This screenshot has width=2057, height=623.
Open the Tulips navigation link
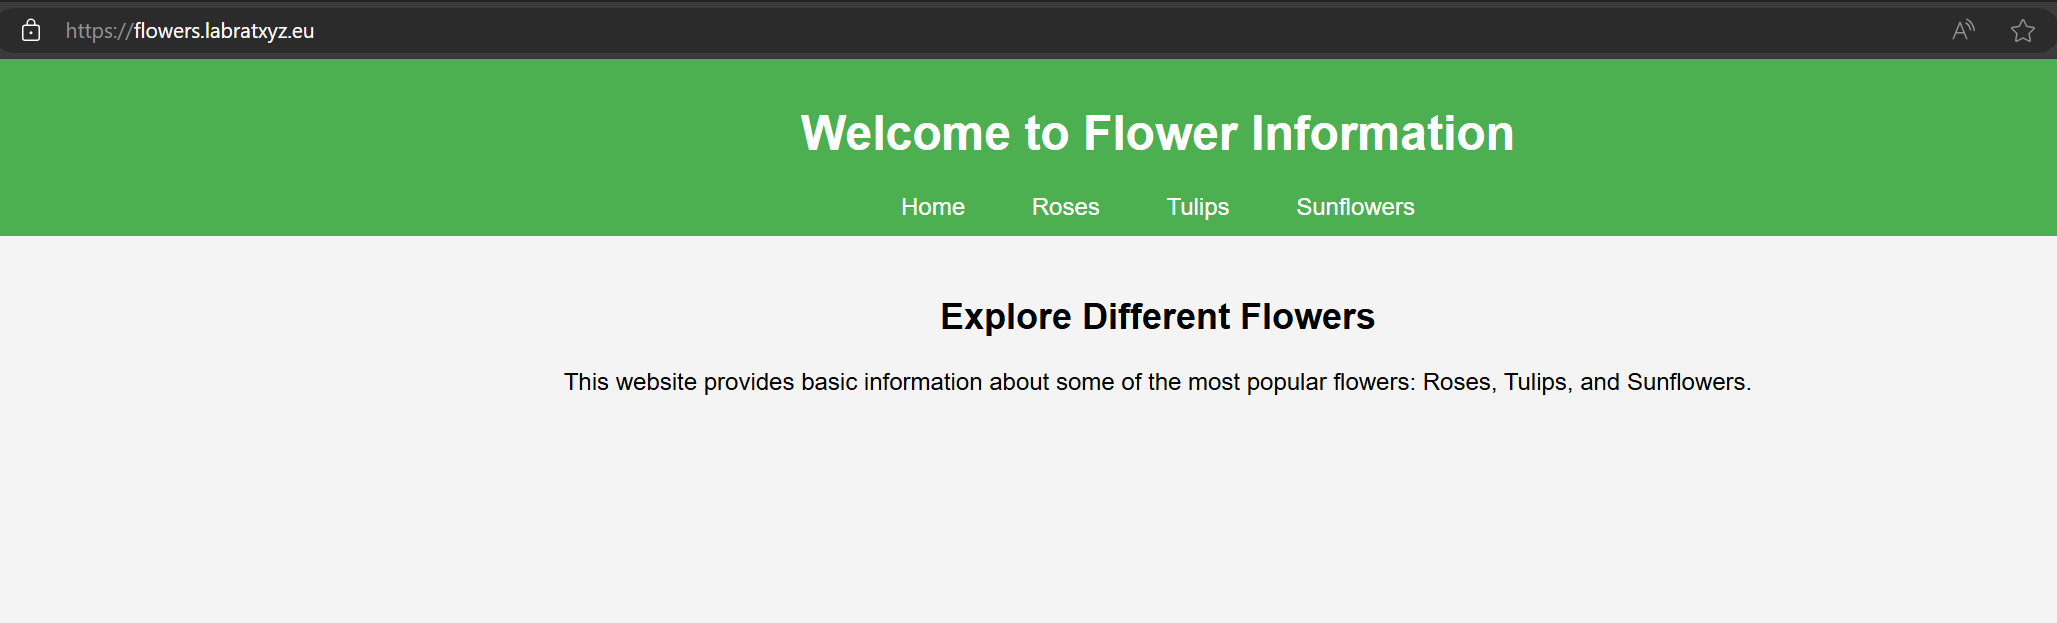tap(1197, 207)
